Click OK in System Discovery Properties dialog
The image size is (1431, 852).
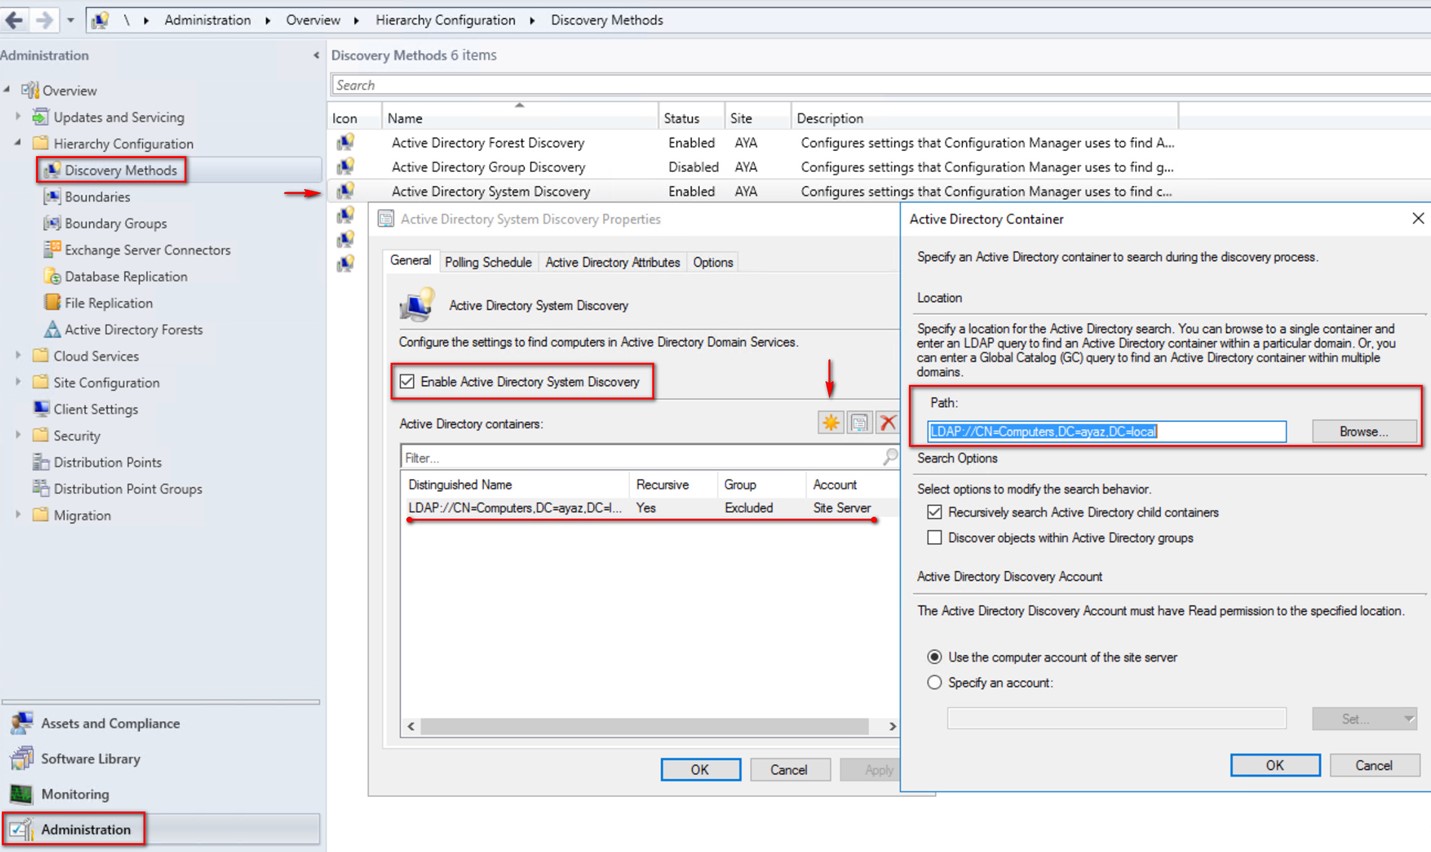(700, 769)
